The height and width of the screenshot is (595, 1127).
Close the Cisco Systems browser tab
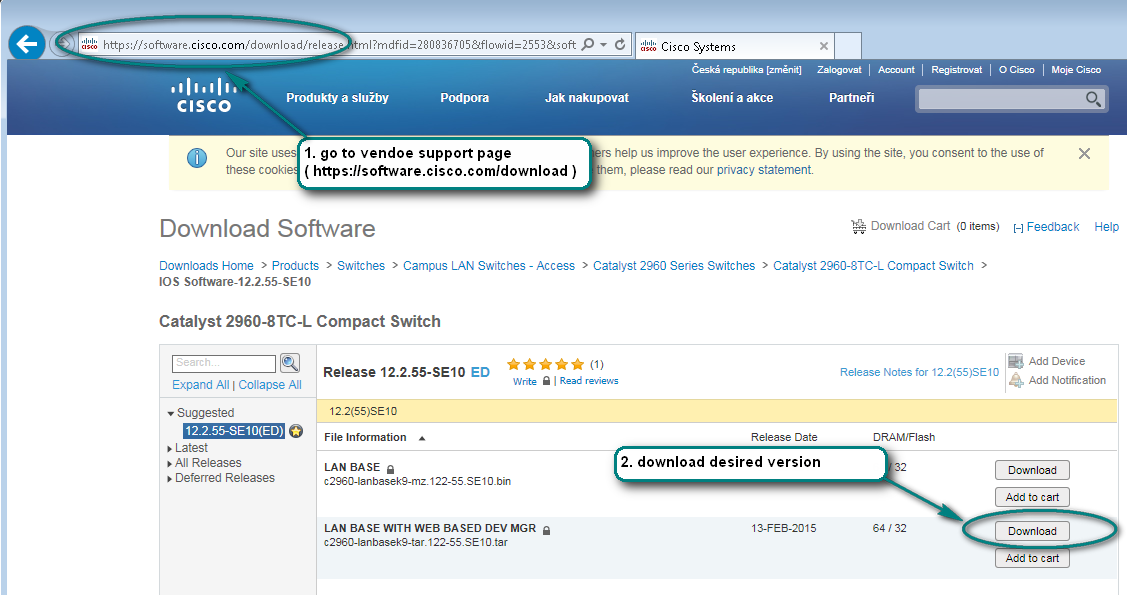point(824,46)
